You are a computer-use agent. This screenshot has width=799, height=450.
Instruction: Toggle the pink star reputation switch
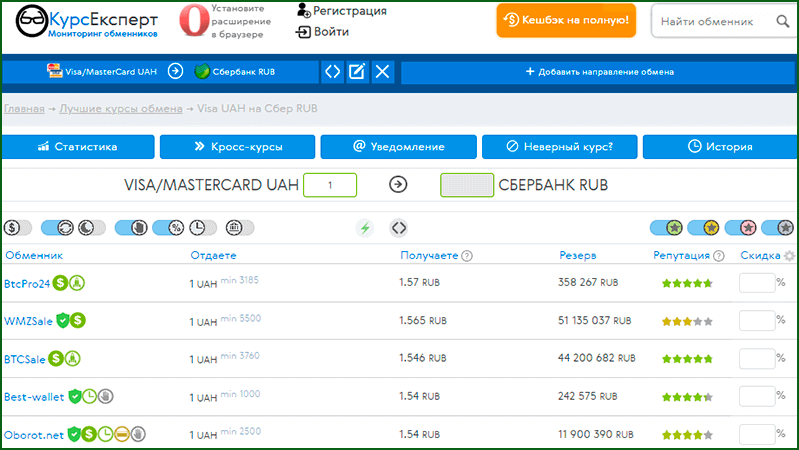tap(740, 228)
